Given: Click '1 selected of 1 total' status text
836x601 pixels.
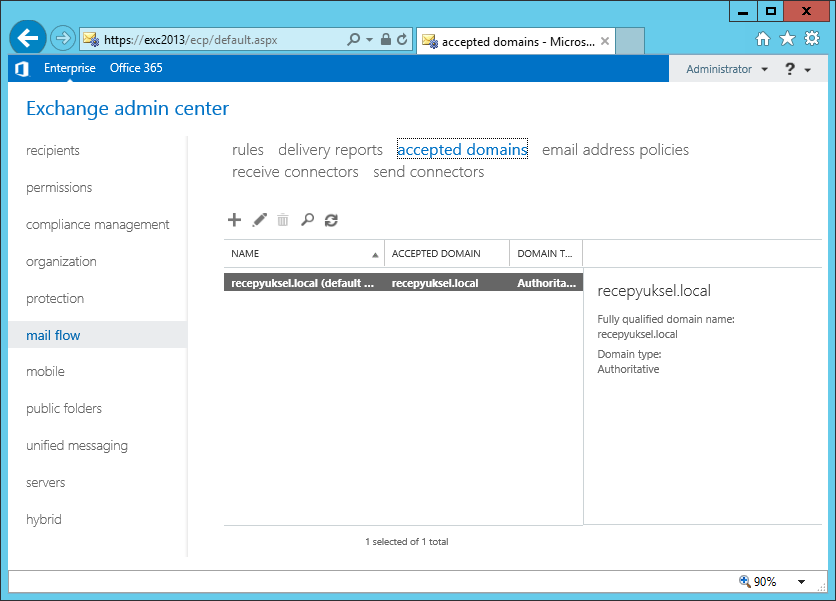Looking at the screenshot, I should (x=407, y=542).
